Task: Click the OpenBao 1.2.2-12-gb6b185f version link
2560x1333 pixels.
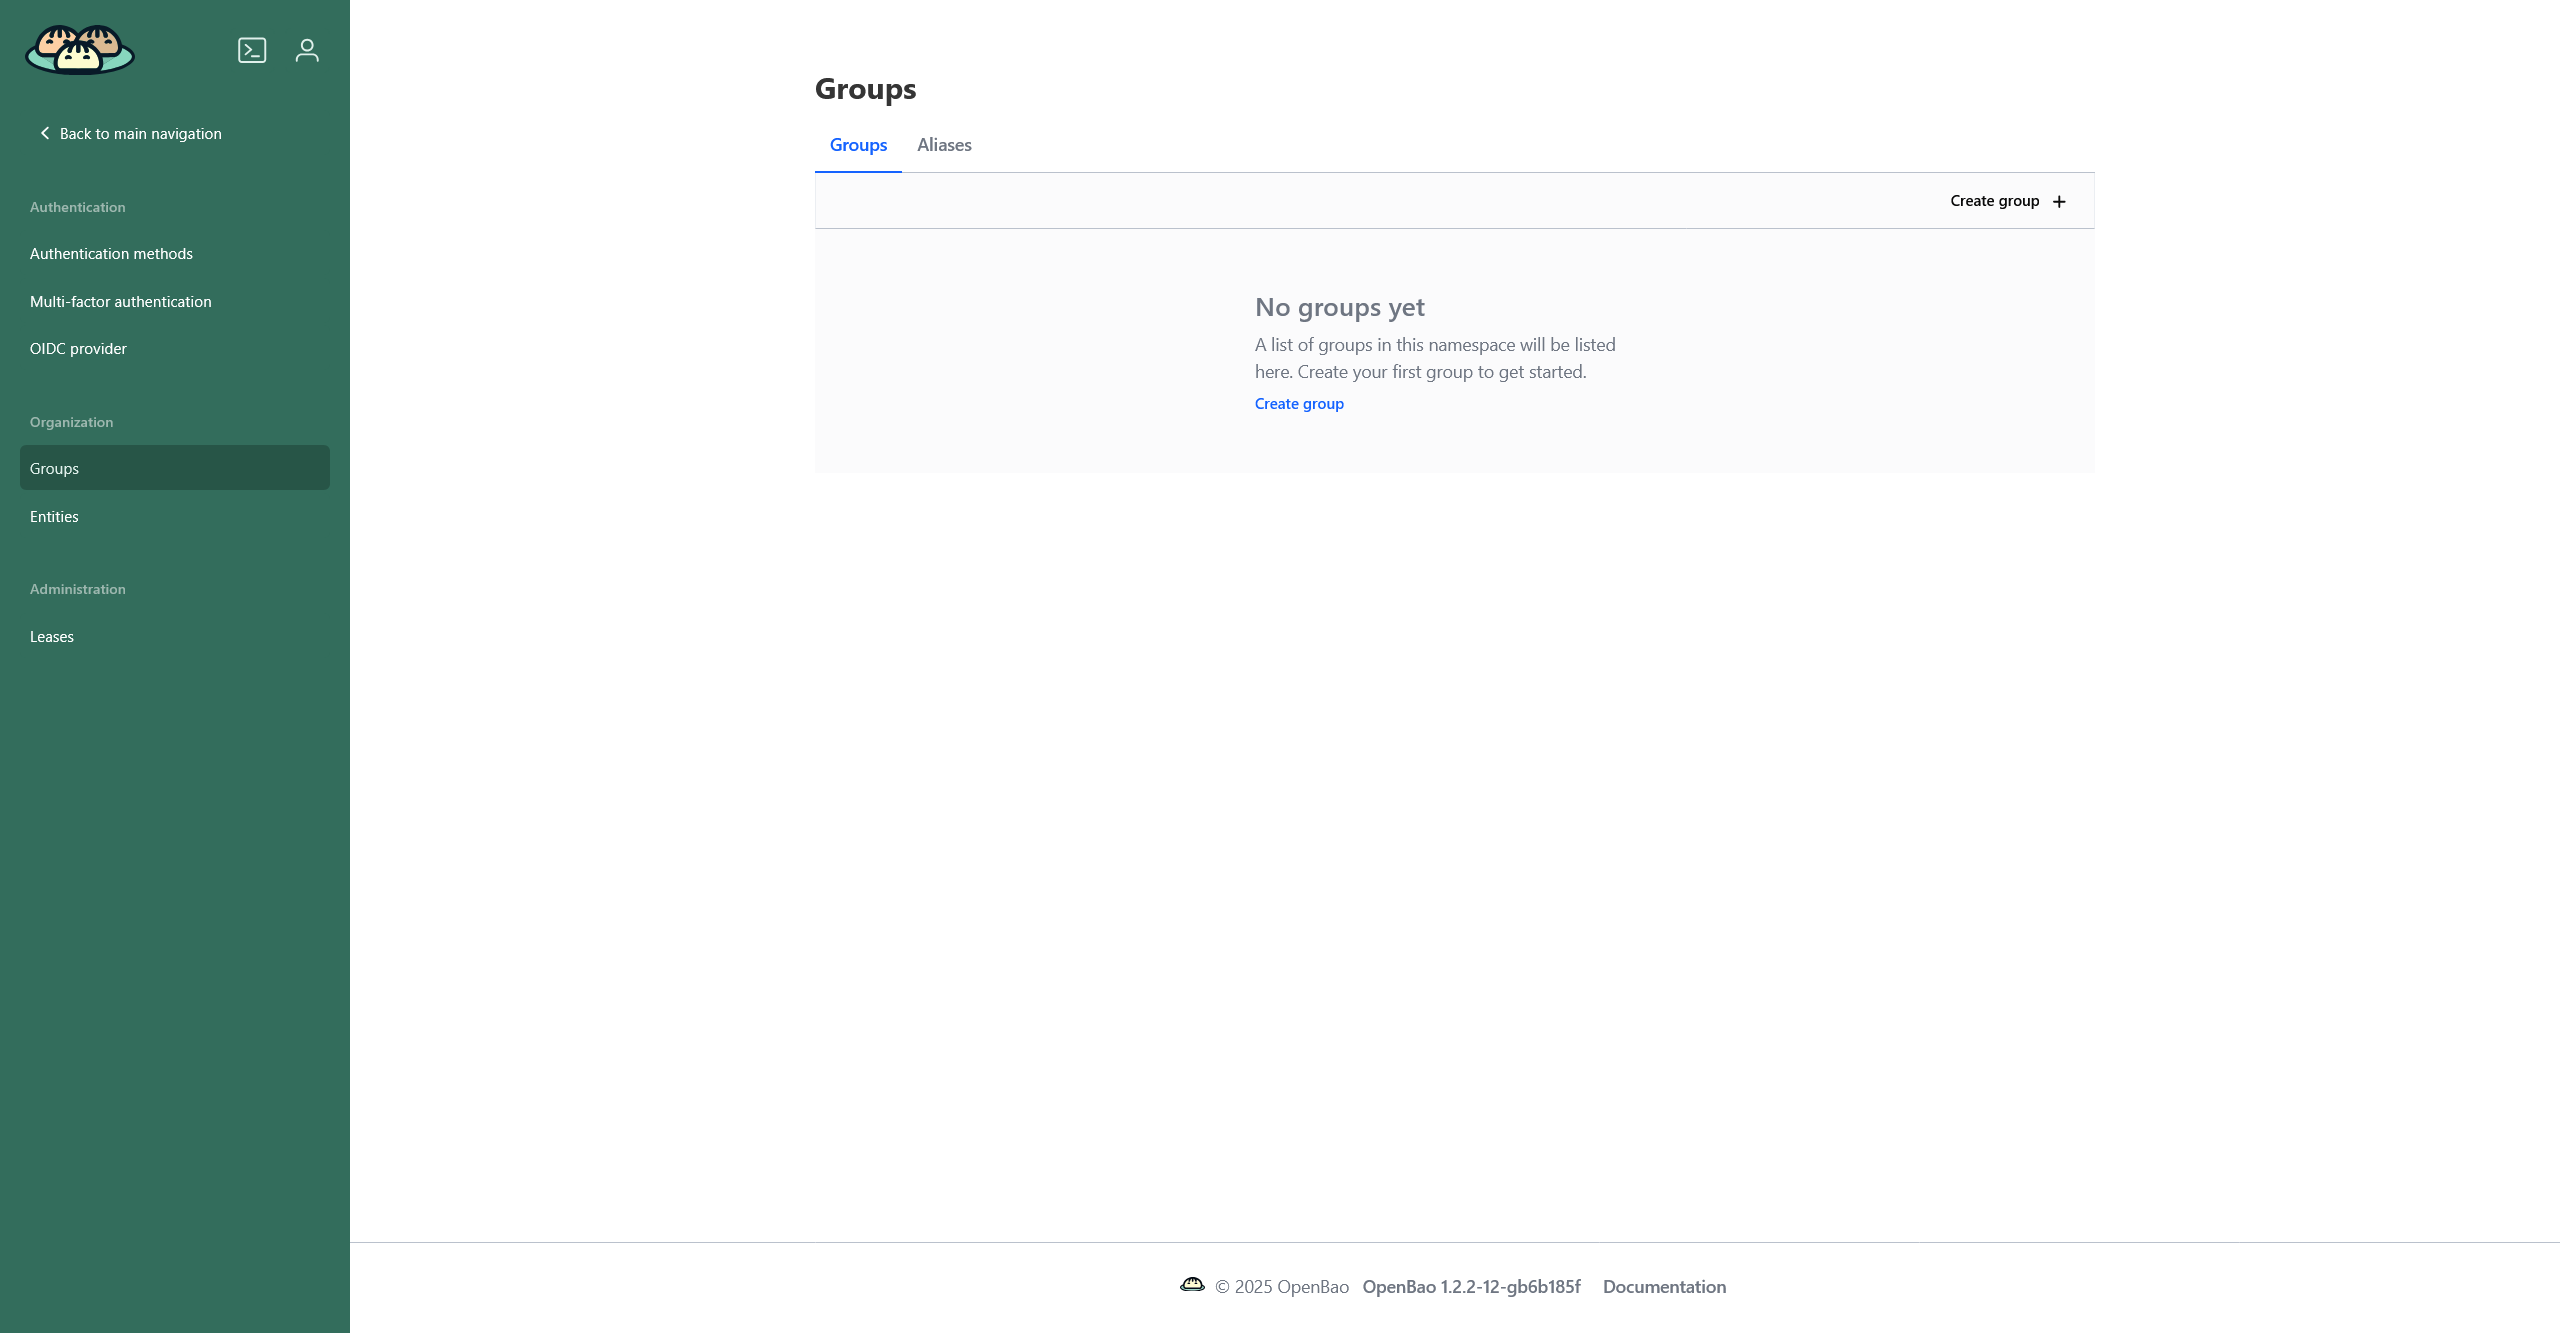Action: click(1472, 1286)
